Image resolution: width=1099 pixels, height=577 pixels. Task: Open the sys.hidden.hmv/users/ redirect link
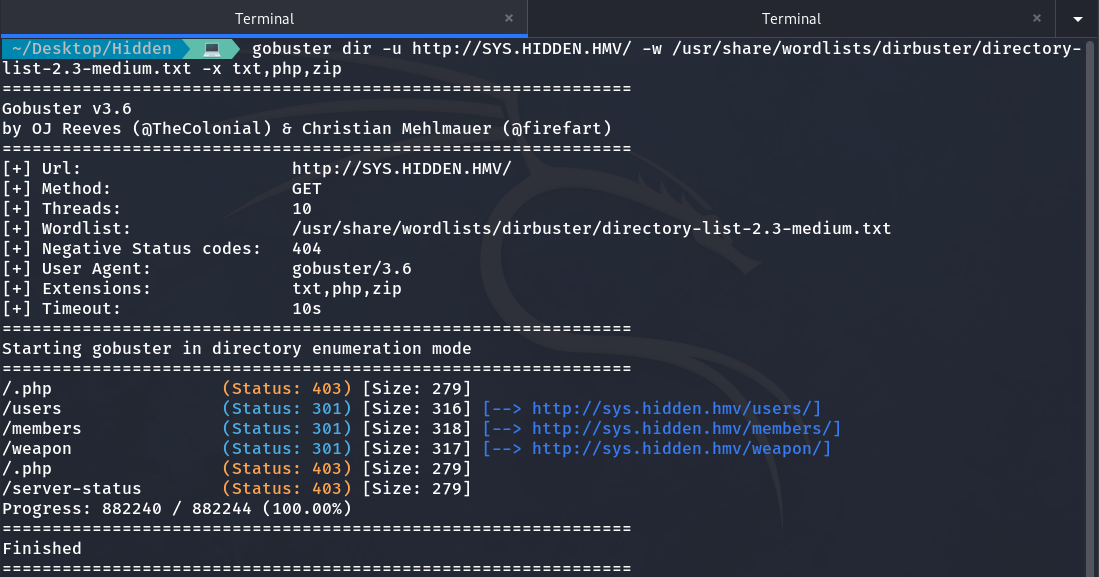pyautogui.click(x=676, y=408)
